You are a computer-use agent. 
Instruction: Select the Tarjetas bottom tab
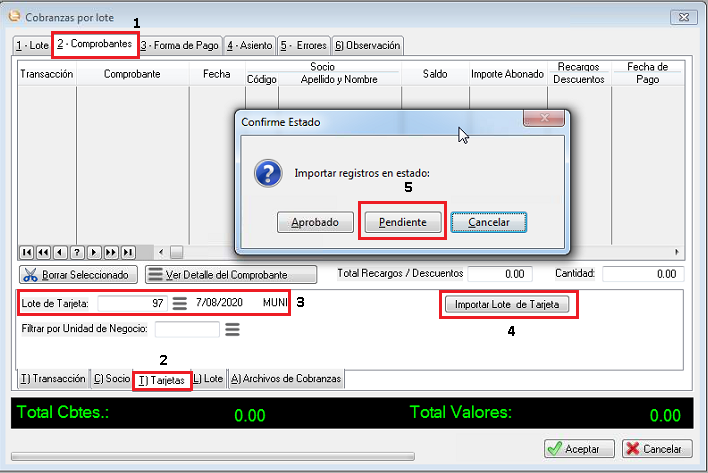pyautogui.click(x=162, y=380)
